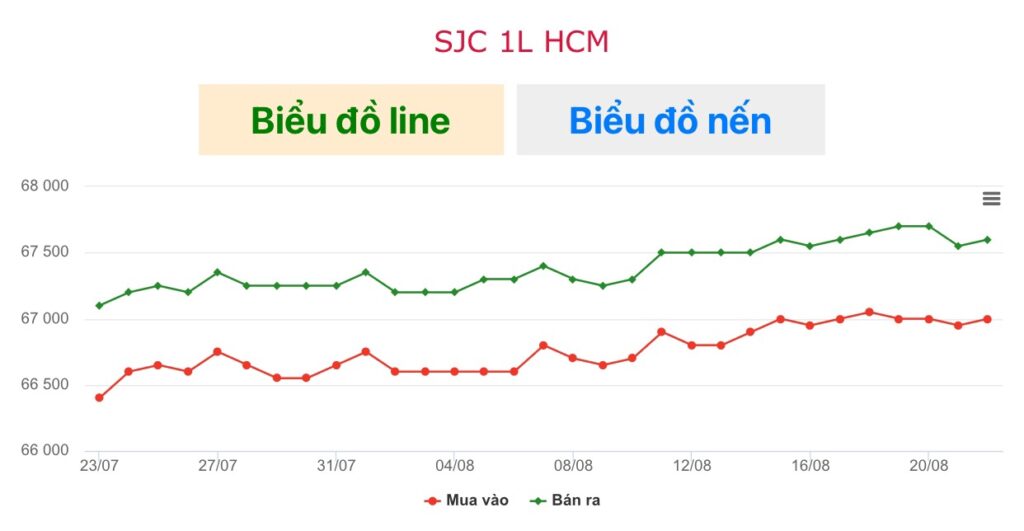The image size is (1024, 531).
Task: Click the SJC 1L HCM chart title
Action: click(521, 42)
